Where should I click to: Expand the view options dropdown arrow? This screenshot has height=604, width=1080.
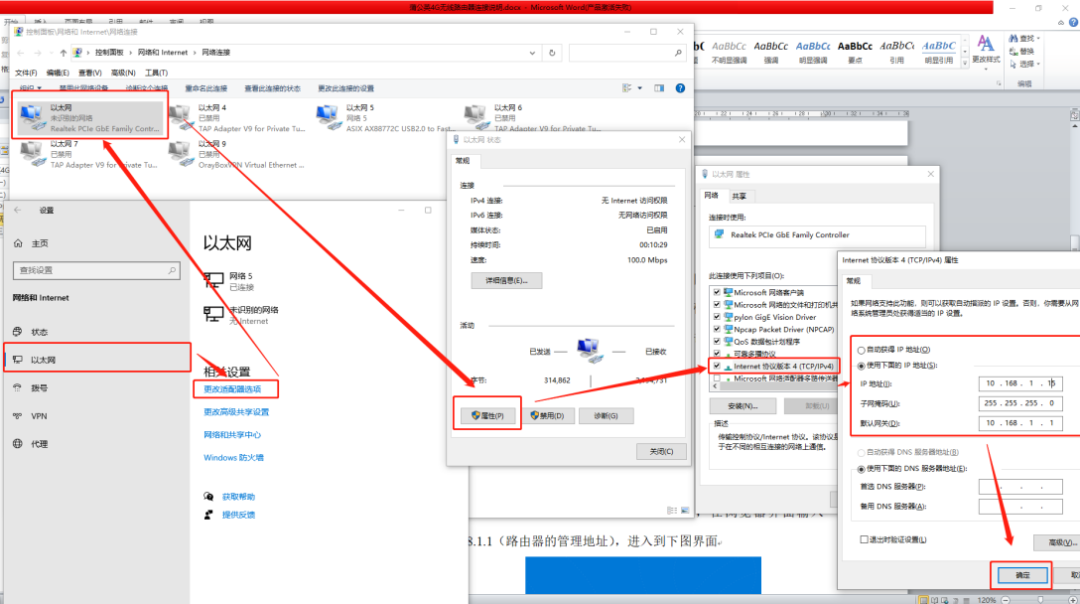(640, 88)
